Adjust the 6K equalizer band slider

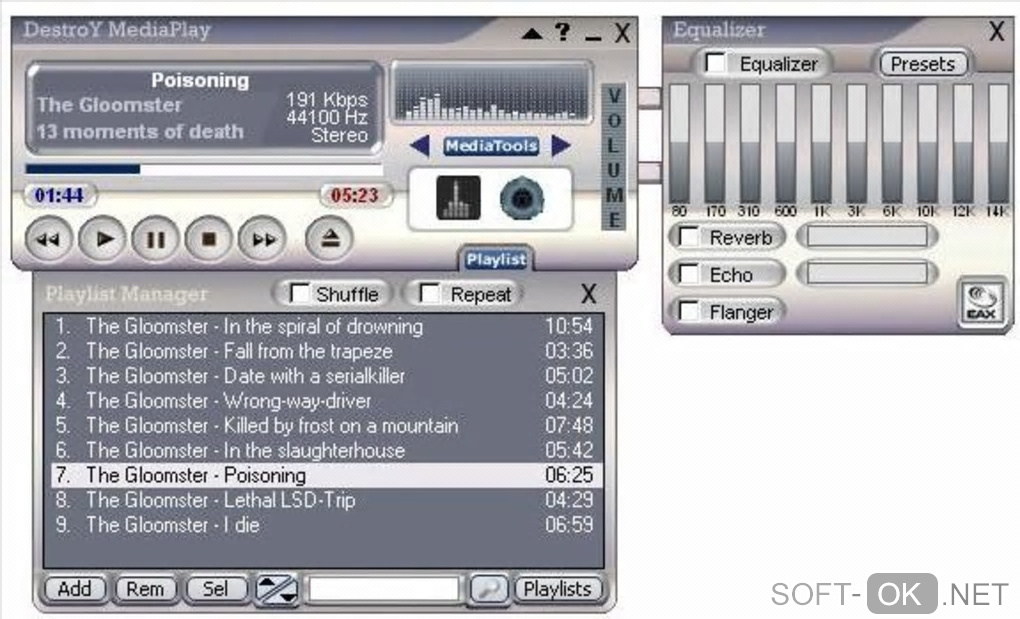pos(892,143)
